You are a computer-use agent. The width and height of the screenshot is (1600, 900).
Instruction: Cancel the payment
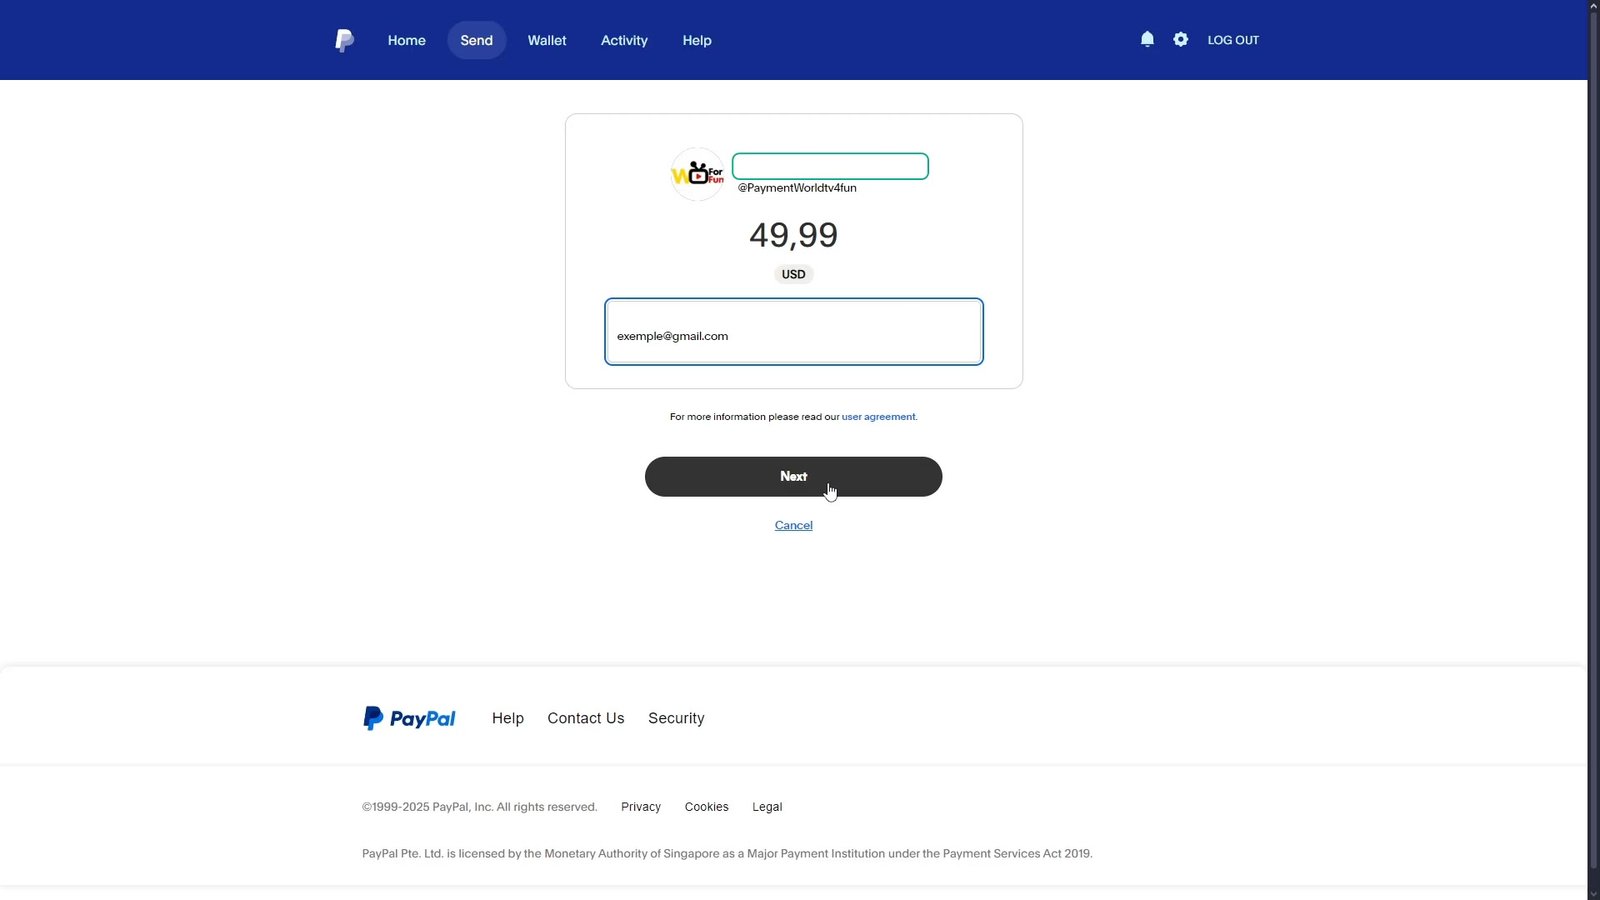click(794, 525)
